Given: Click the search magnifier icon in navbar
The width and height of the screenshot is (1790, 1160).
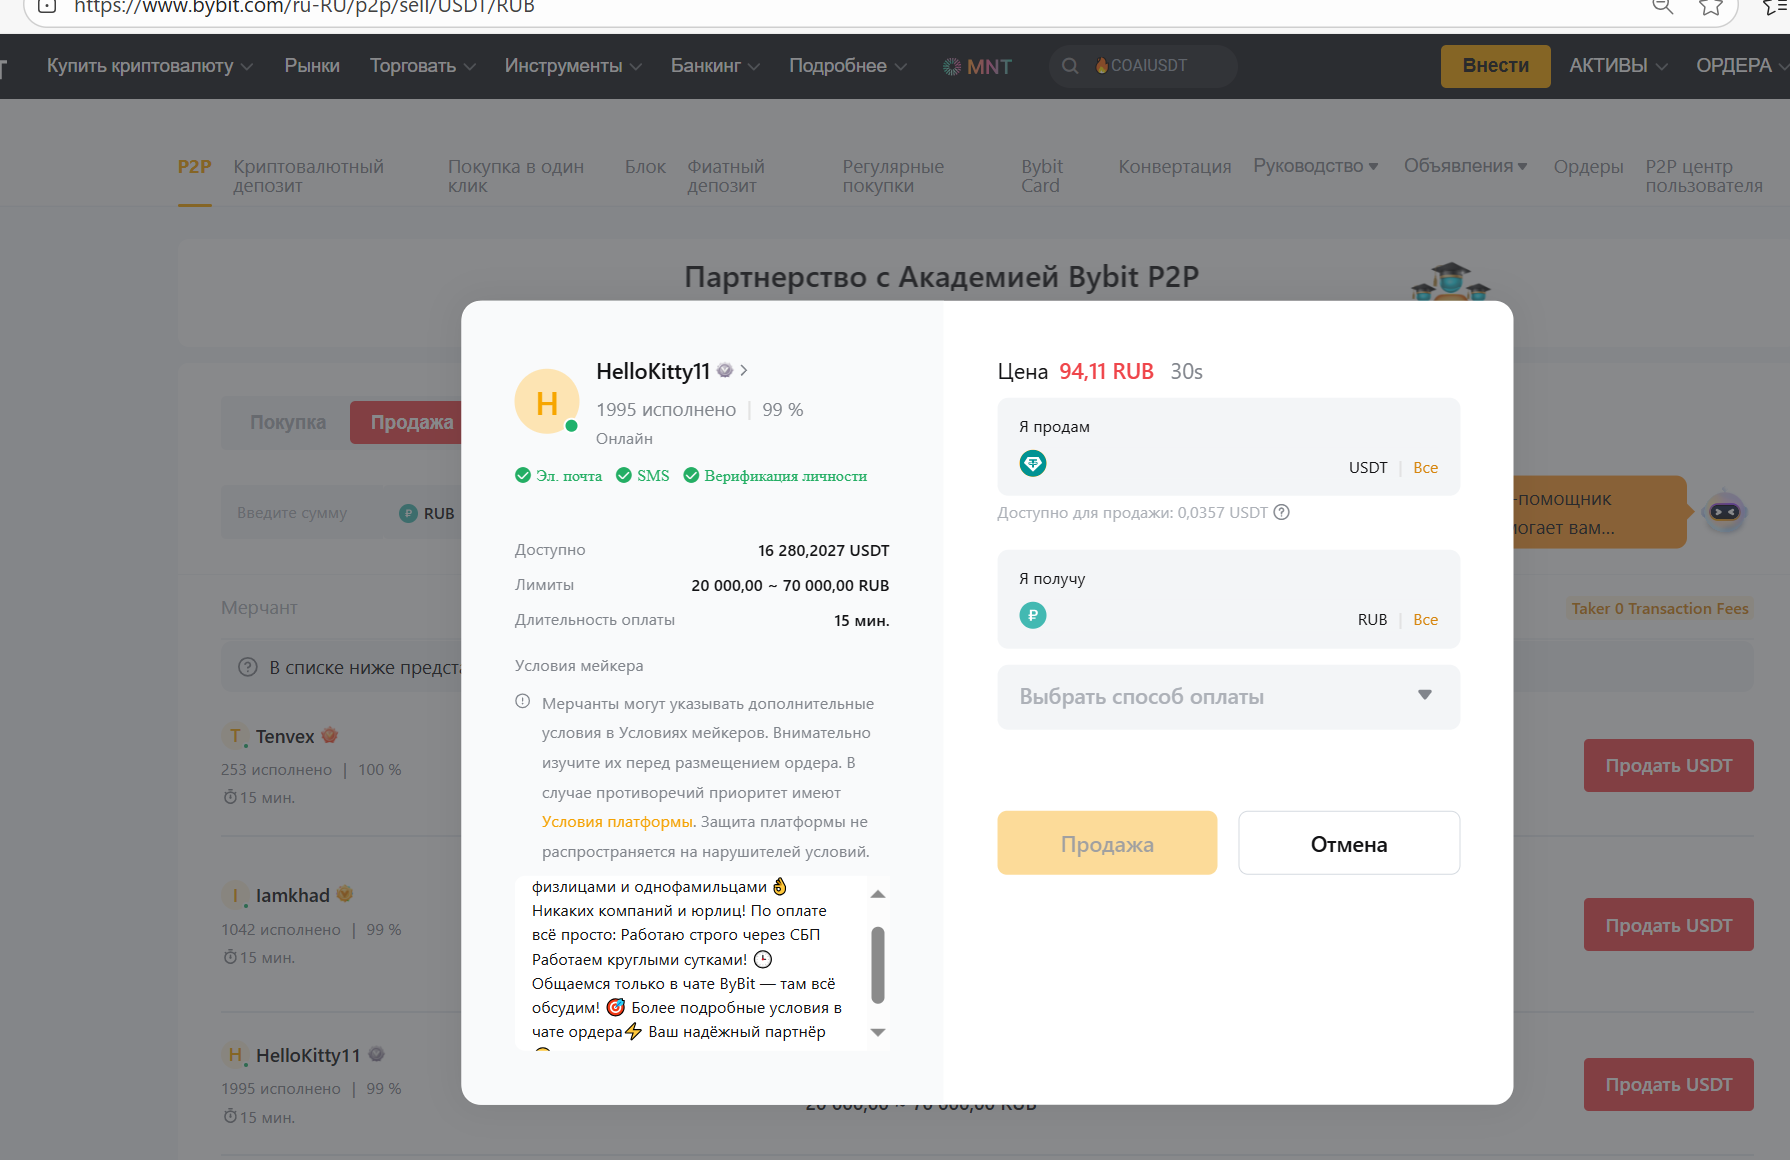Looking at the screenshot, I should coord(1070,66).
